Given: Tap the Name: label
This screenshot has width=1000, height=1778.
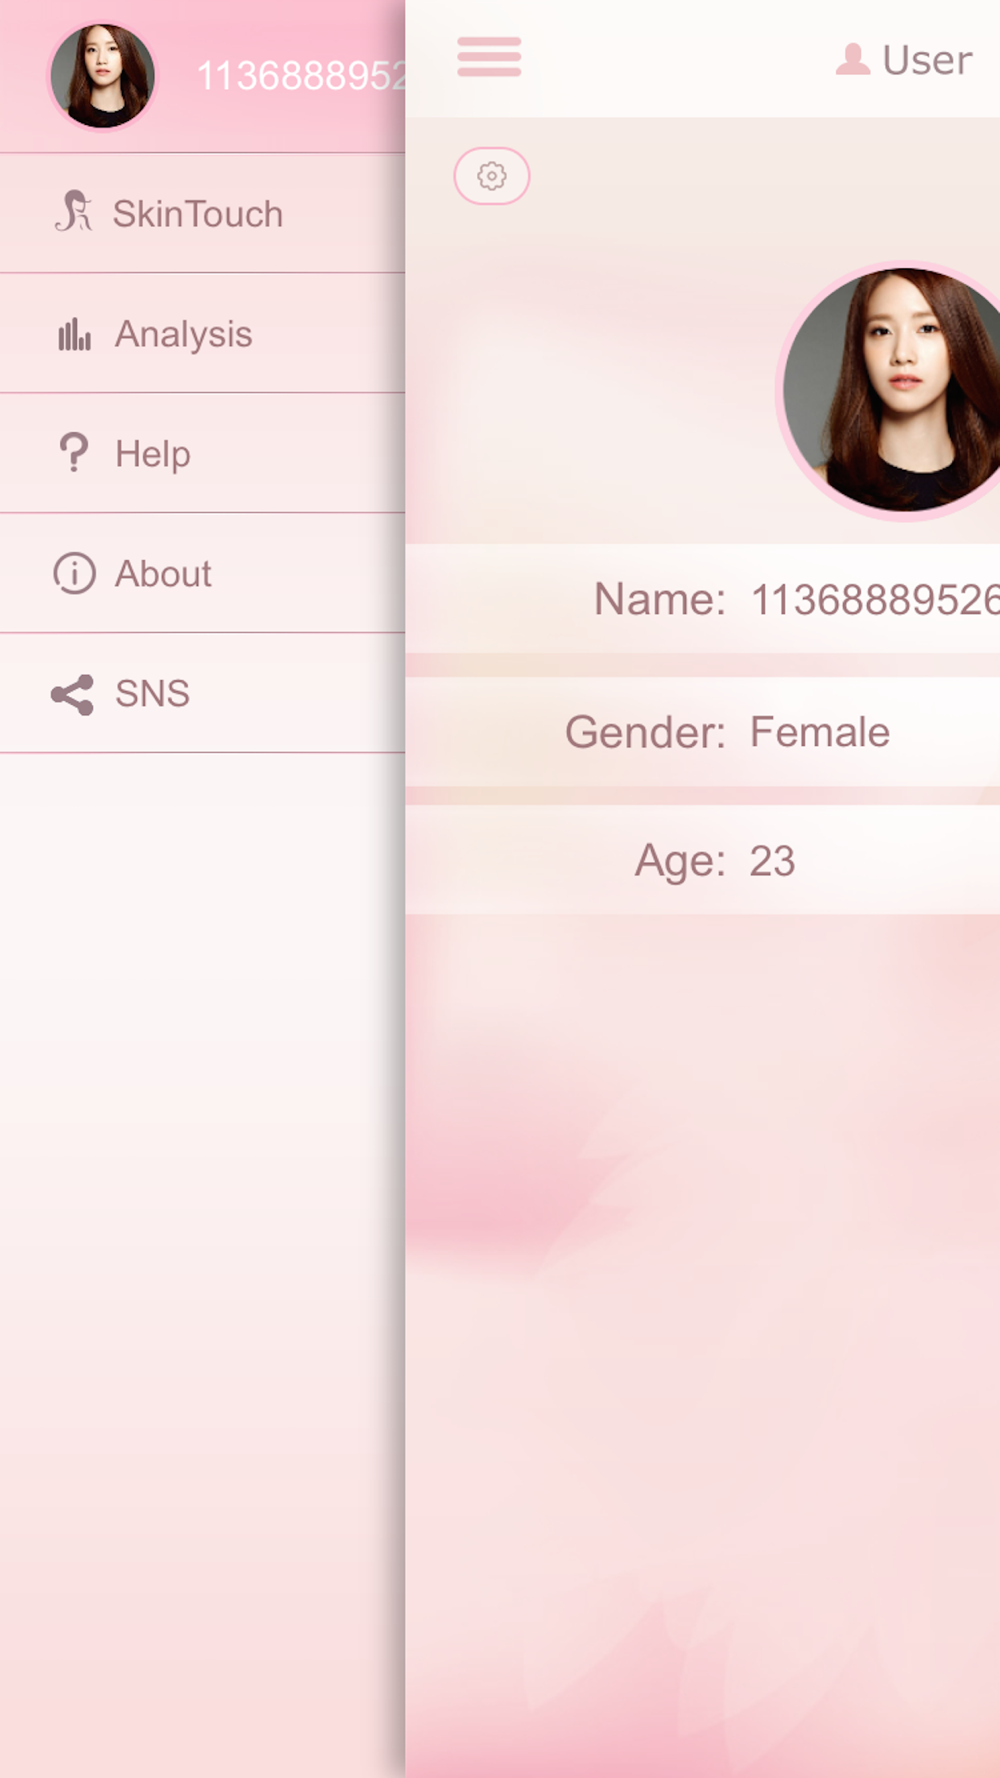Looking at the screenshot, I should (x=660, y=600).
